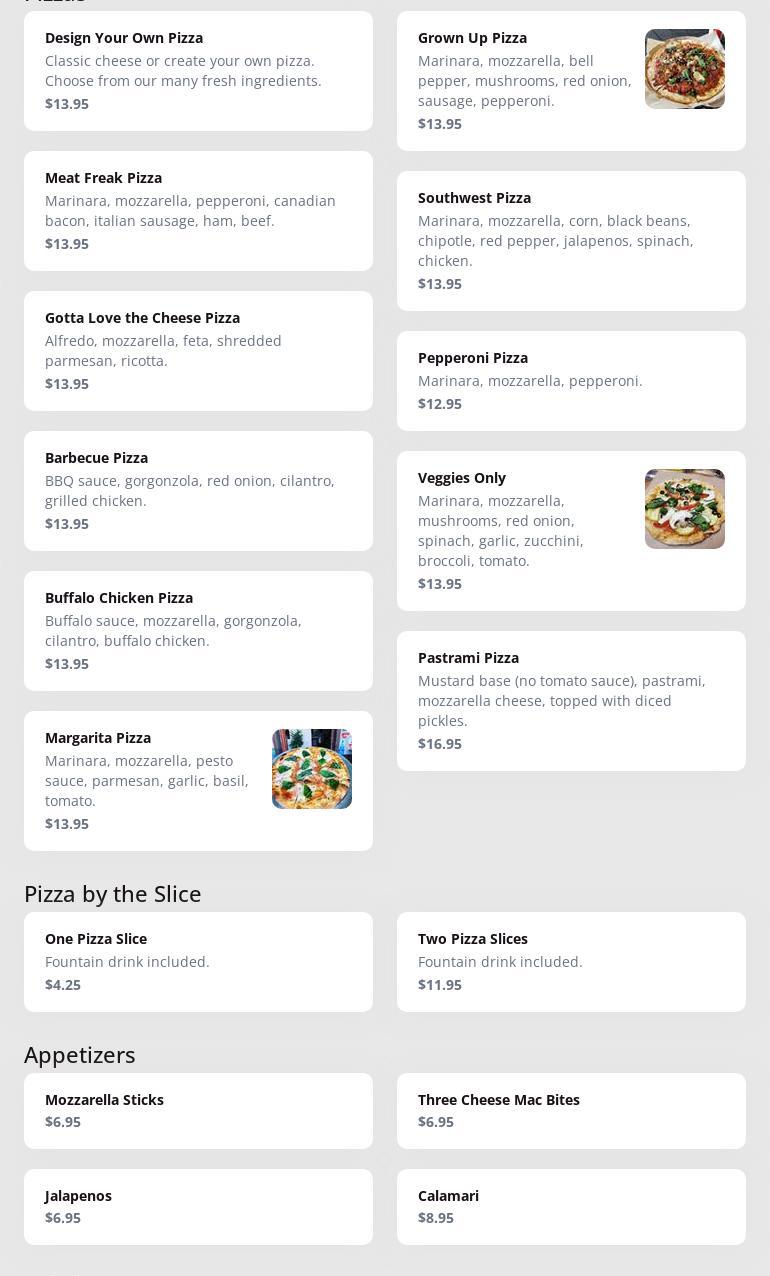Add One Pizza Slice option
The width and height of the screenshot is (770, 1276).
pyautogui.click(x=198, y=962)
